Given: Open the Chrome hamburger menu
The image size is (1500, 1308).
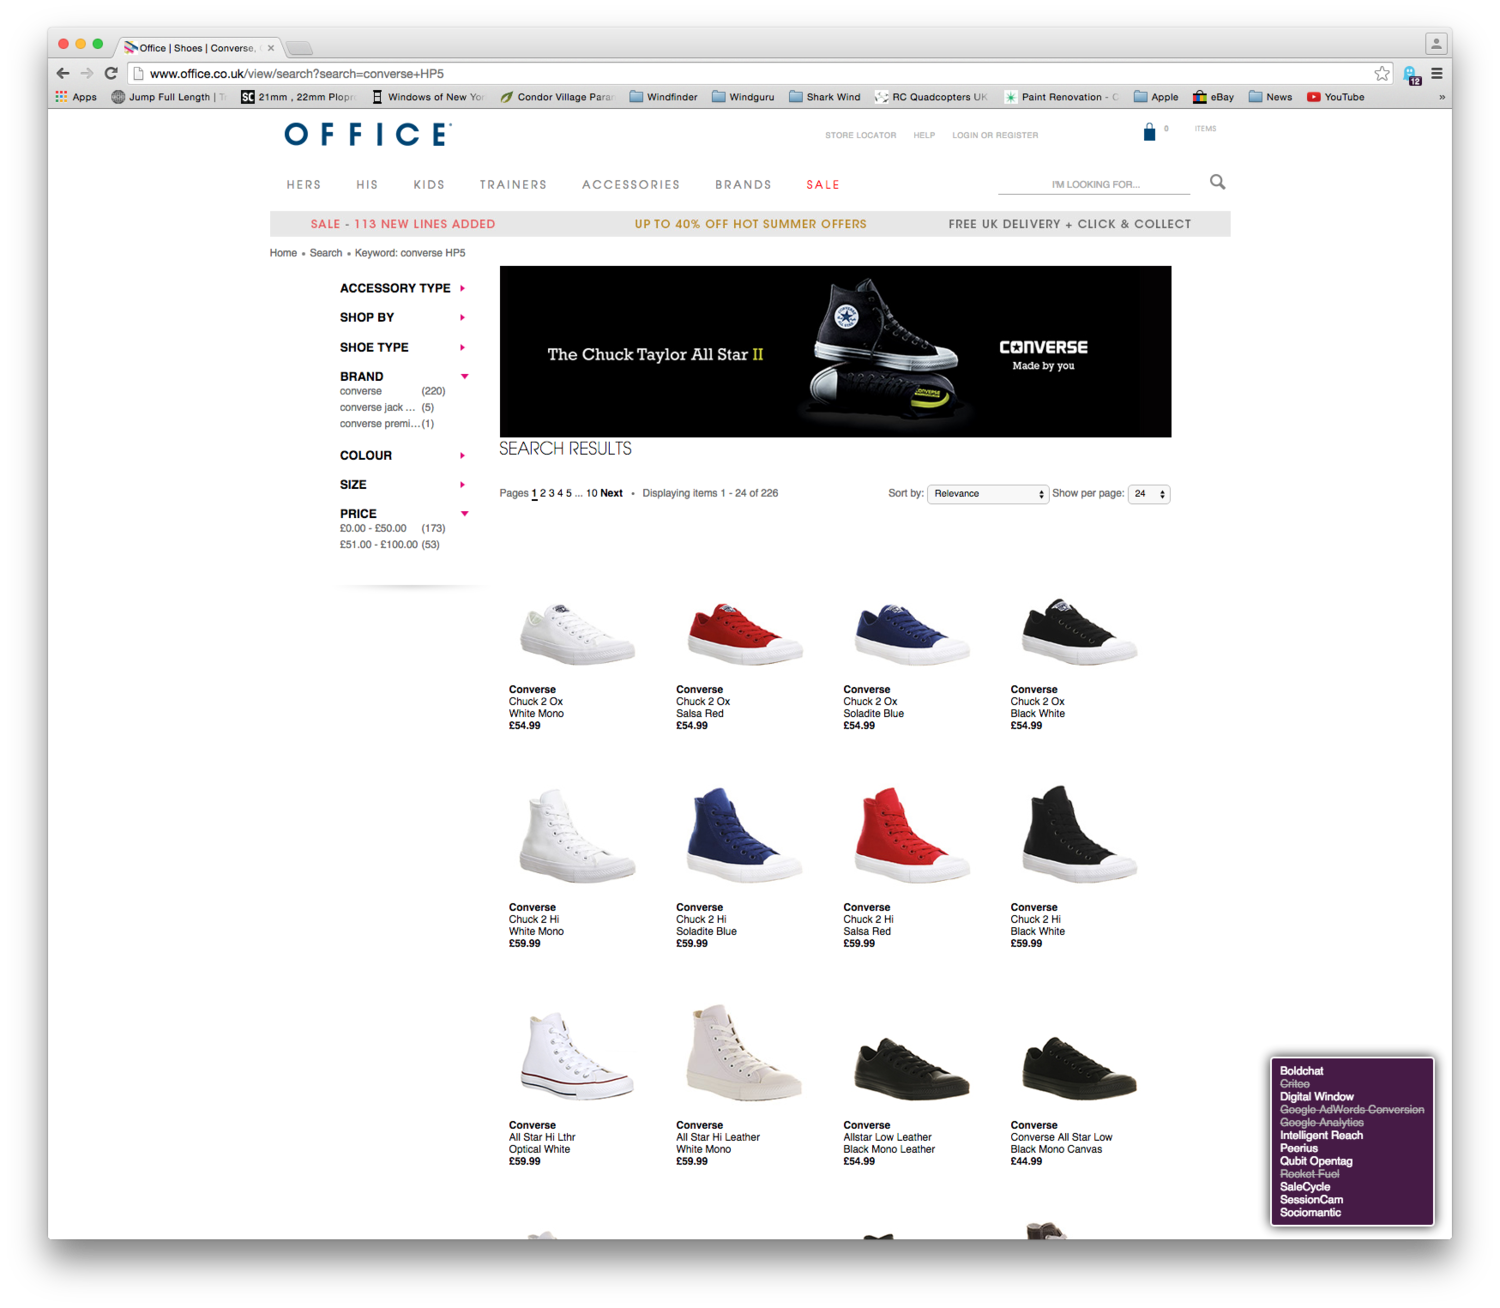Looking at the screenshot, I should coord(1437,73).
